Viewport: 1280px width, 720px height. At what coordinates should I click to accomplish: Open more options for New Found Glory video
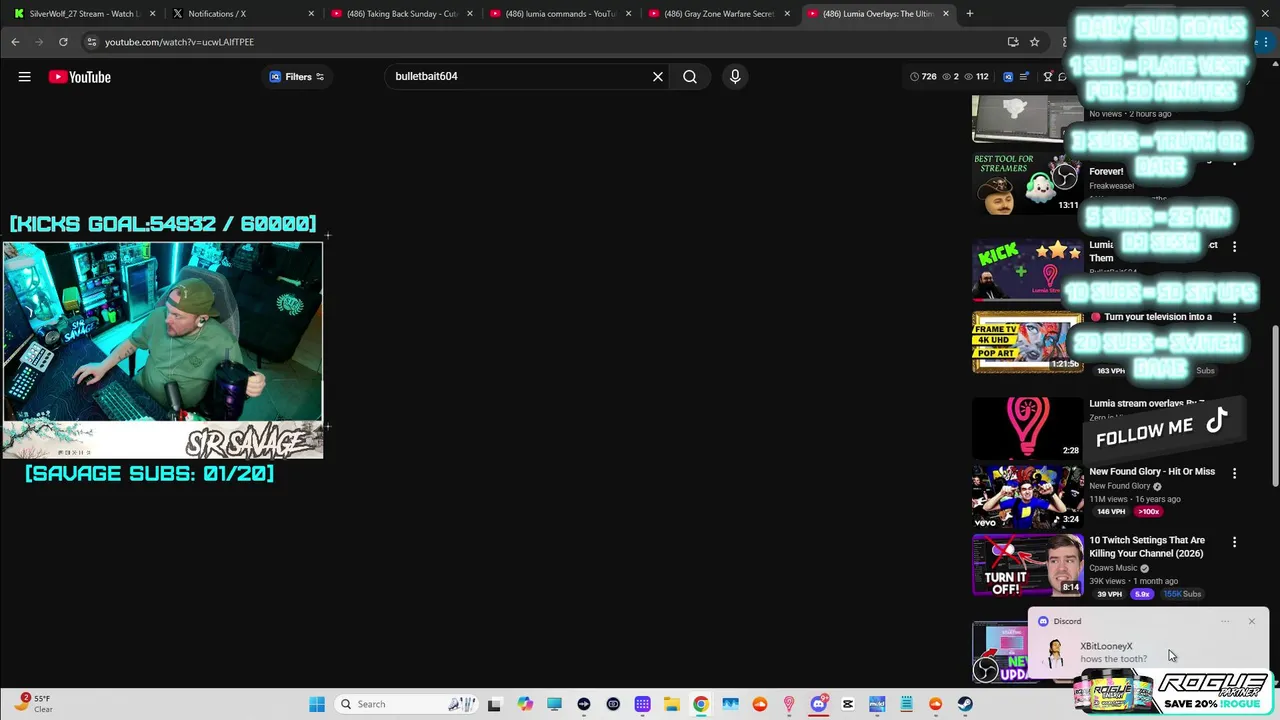pyautogui.click(x=1234, y=473)
